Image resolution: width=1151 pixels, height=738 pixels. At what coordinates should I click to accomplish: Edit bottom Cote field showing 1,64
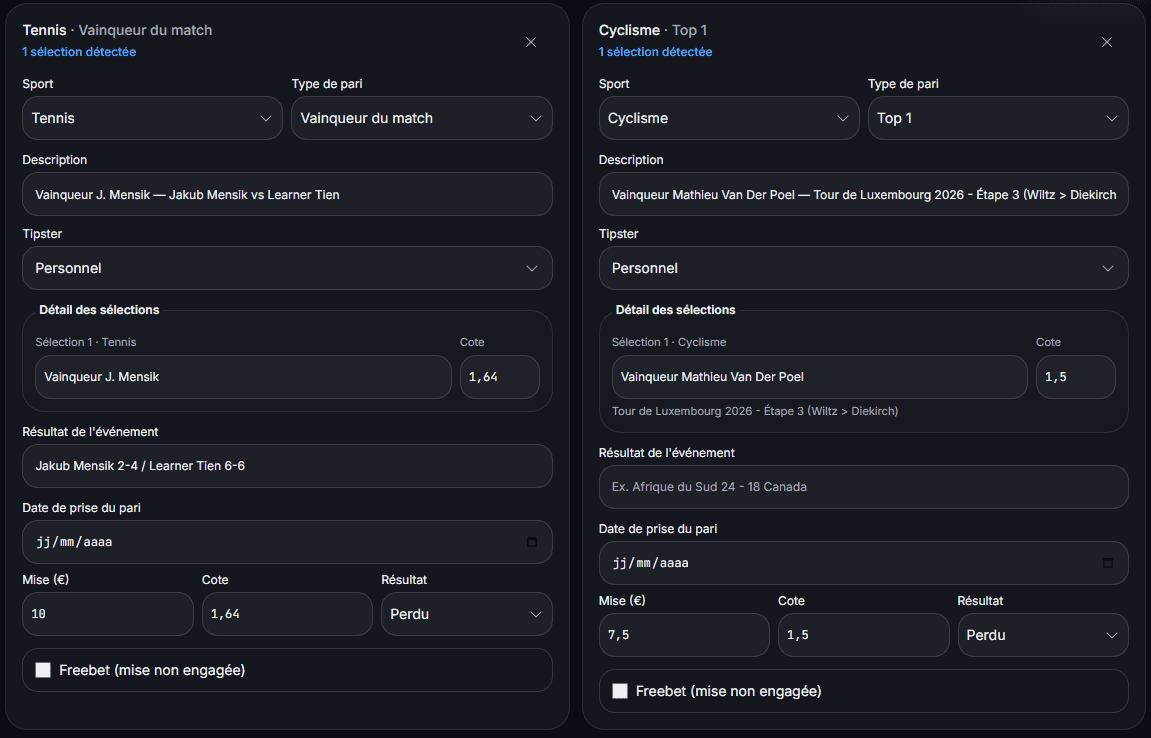point(287,614)
